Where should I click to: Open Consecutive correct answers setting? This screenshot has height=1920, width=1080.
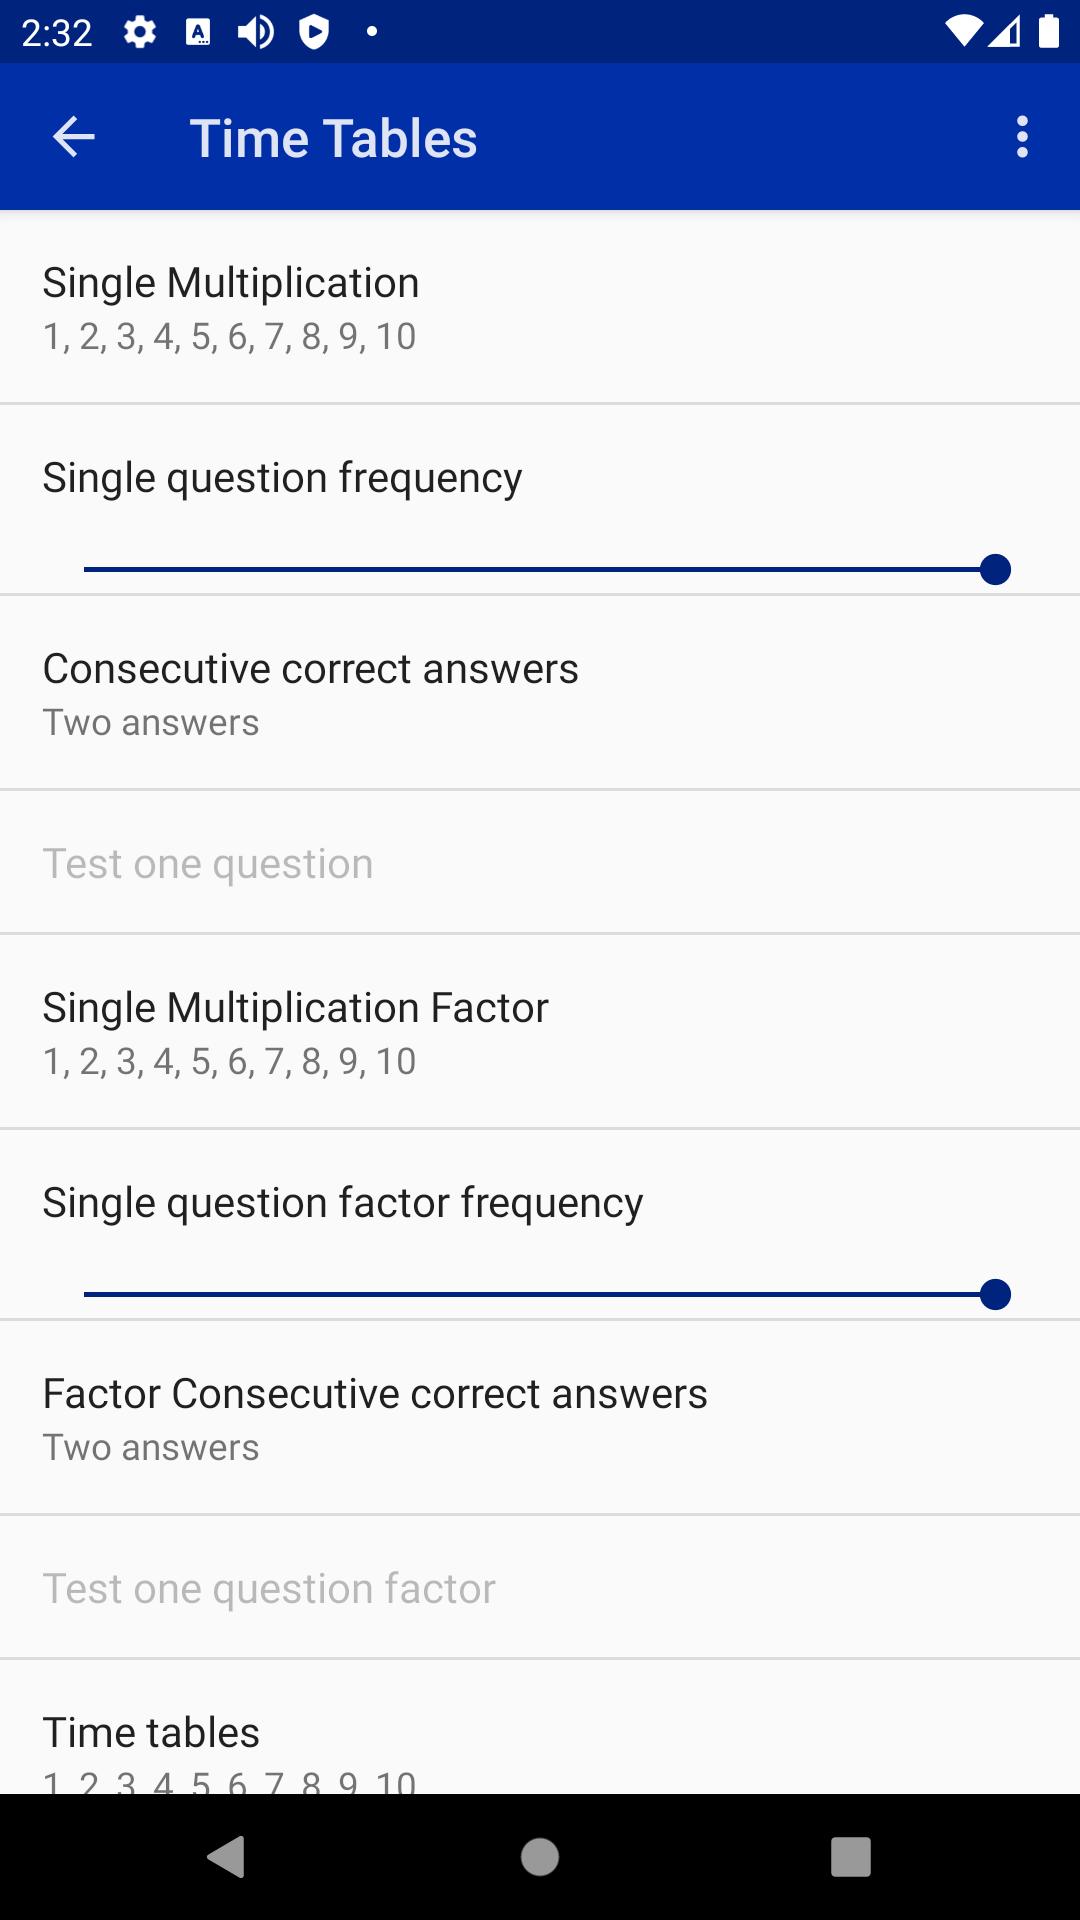(x=540, y=693)
